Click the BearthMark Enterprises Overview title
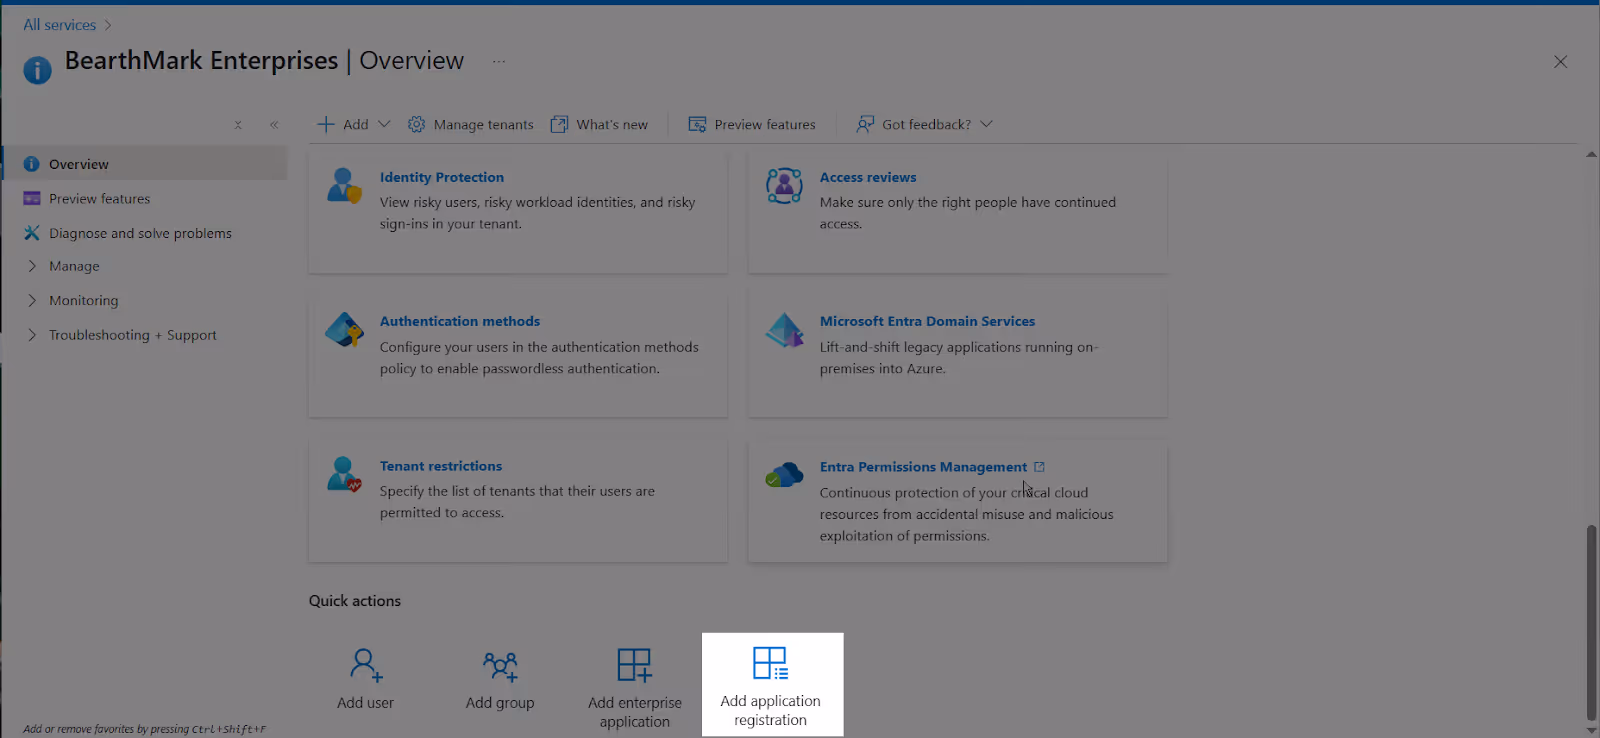 pyautogui.click(x=264, y=61)
